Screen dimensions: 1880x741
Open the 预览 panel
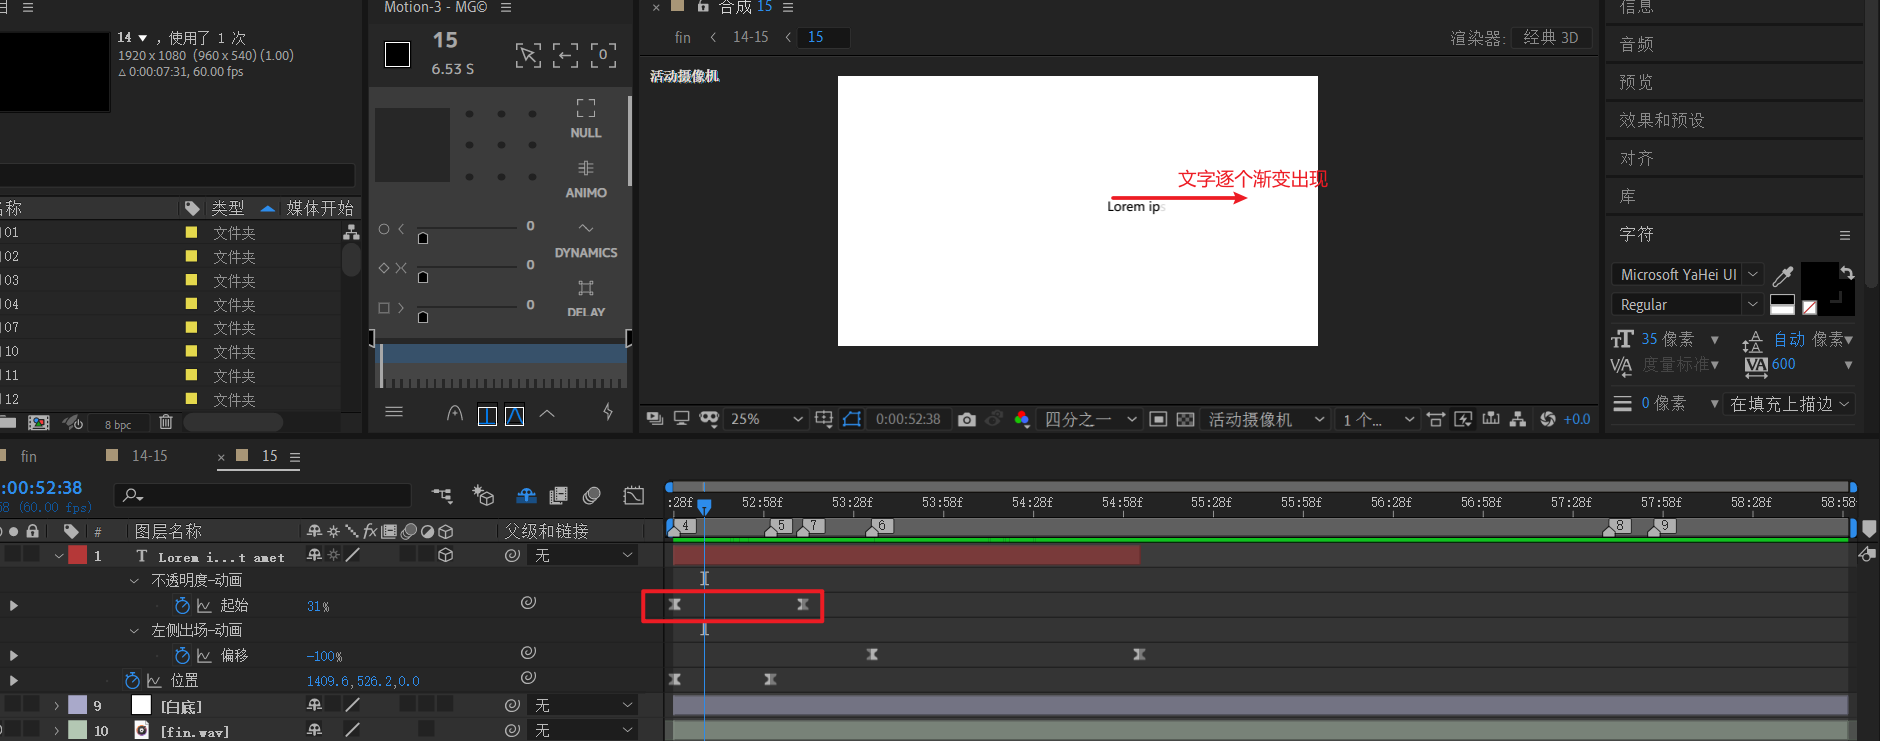coord(1636,82)
